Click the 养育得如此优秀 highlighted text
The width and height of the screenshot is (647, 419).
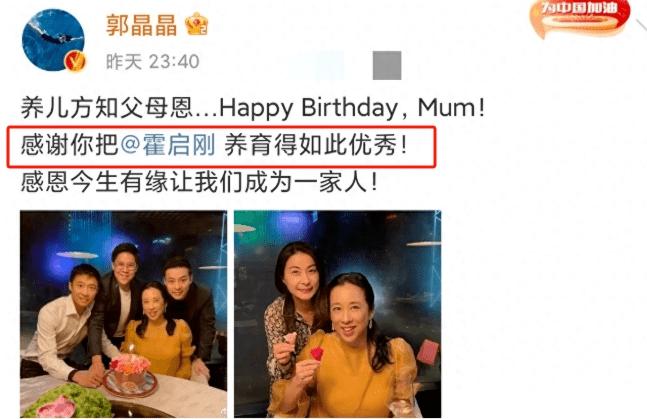click(x=316, y=145)
